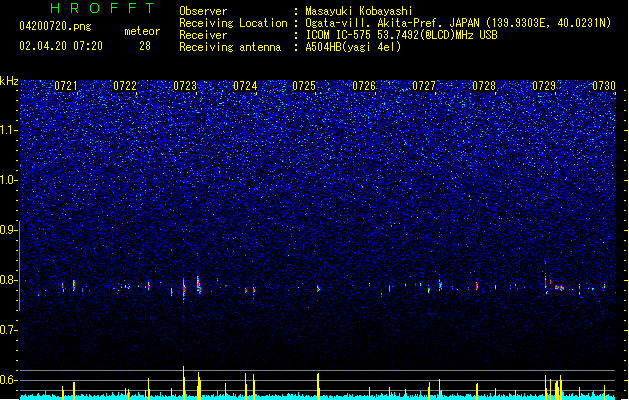
Task: Click the Receiving Location label
Action: pyautogui.click(x=233, y=23)
